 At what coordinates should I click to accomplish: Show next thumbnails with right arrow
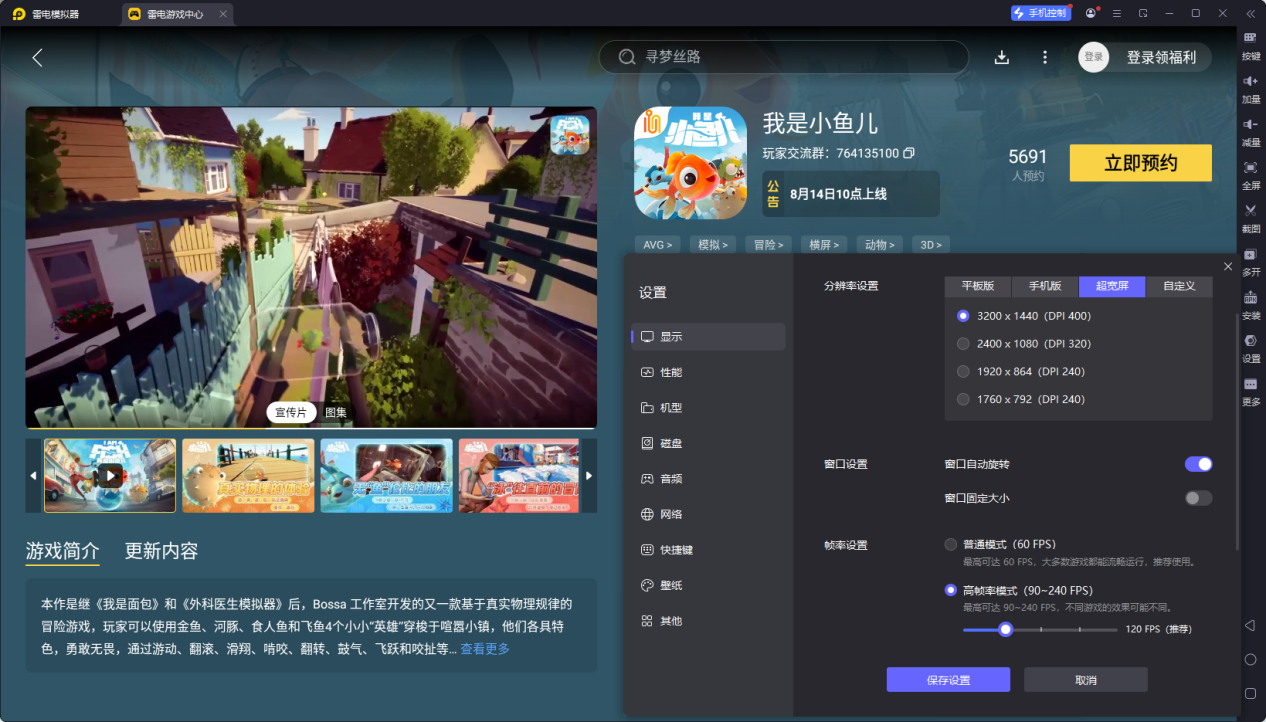(589, 476)
